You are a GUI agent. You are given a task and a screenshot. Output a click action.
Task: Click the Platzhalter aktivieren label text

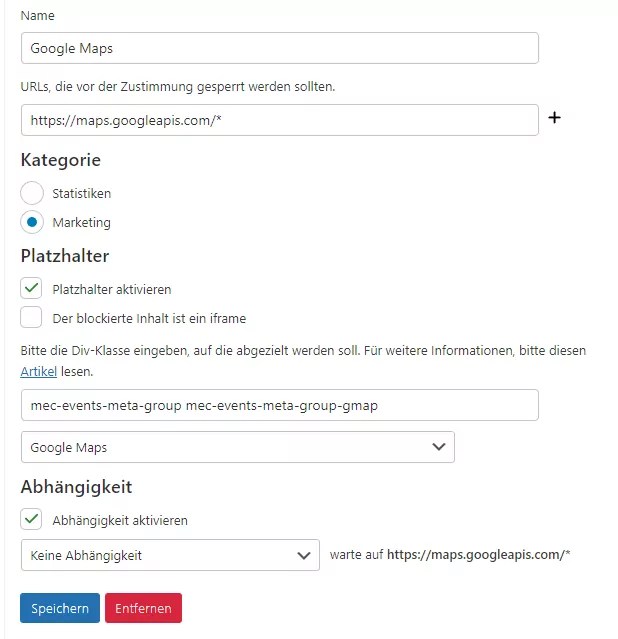tap(112, 289)
